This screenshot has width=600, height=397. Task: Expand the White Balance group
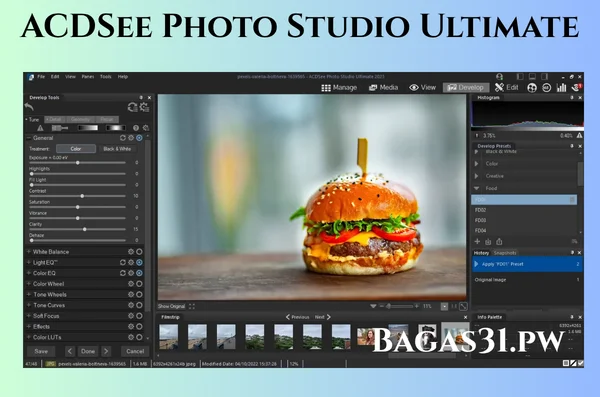[x=29, y=252]
